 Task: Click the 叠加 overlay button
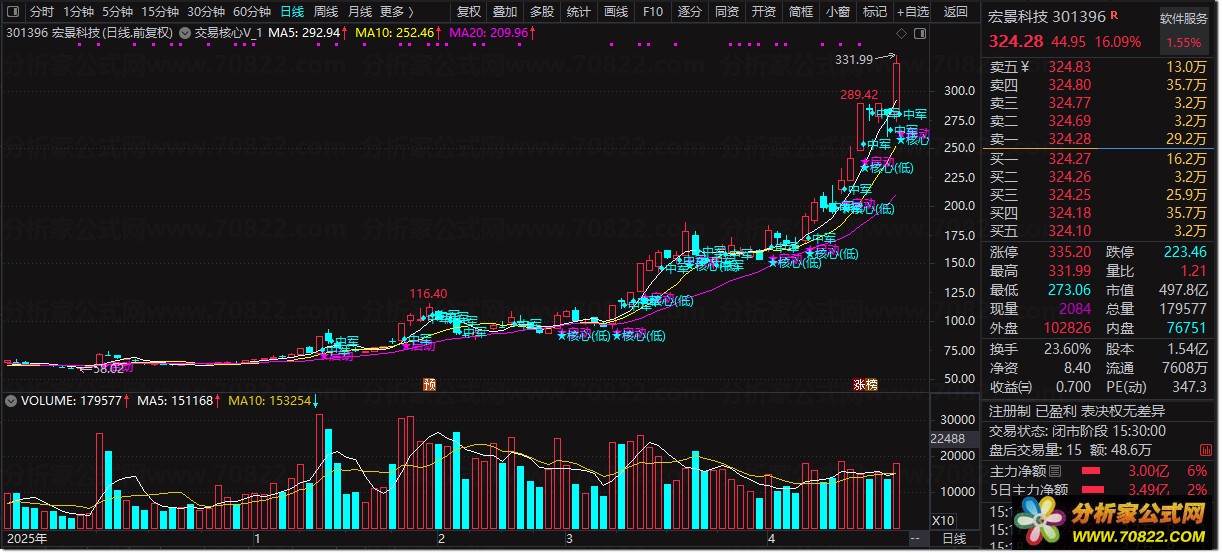point(505,12)
